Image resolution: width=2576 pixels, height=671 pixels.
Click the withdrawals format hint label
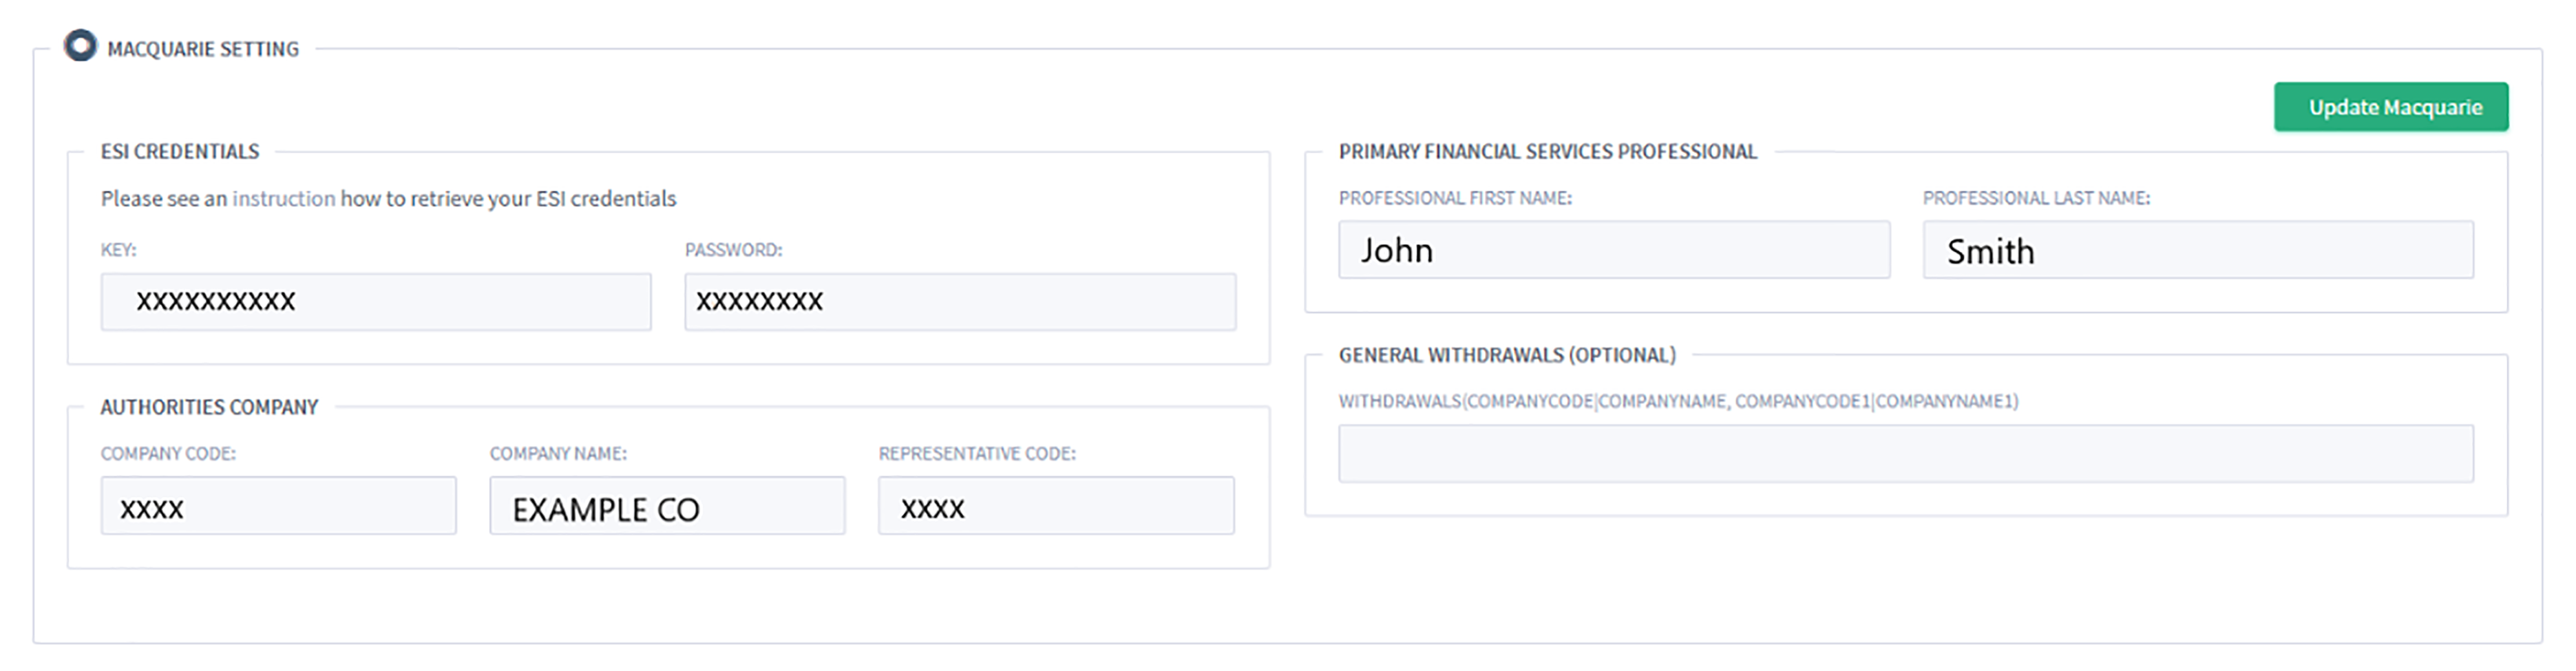coord(1678,401)
